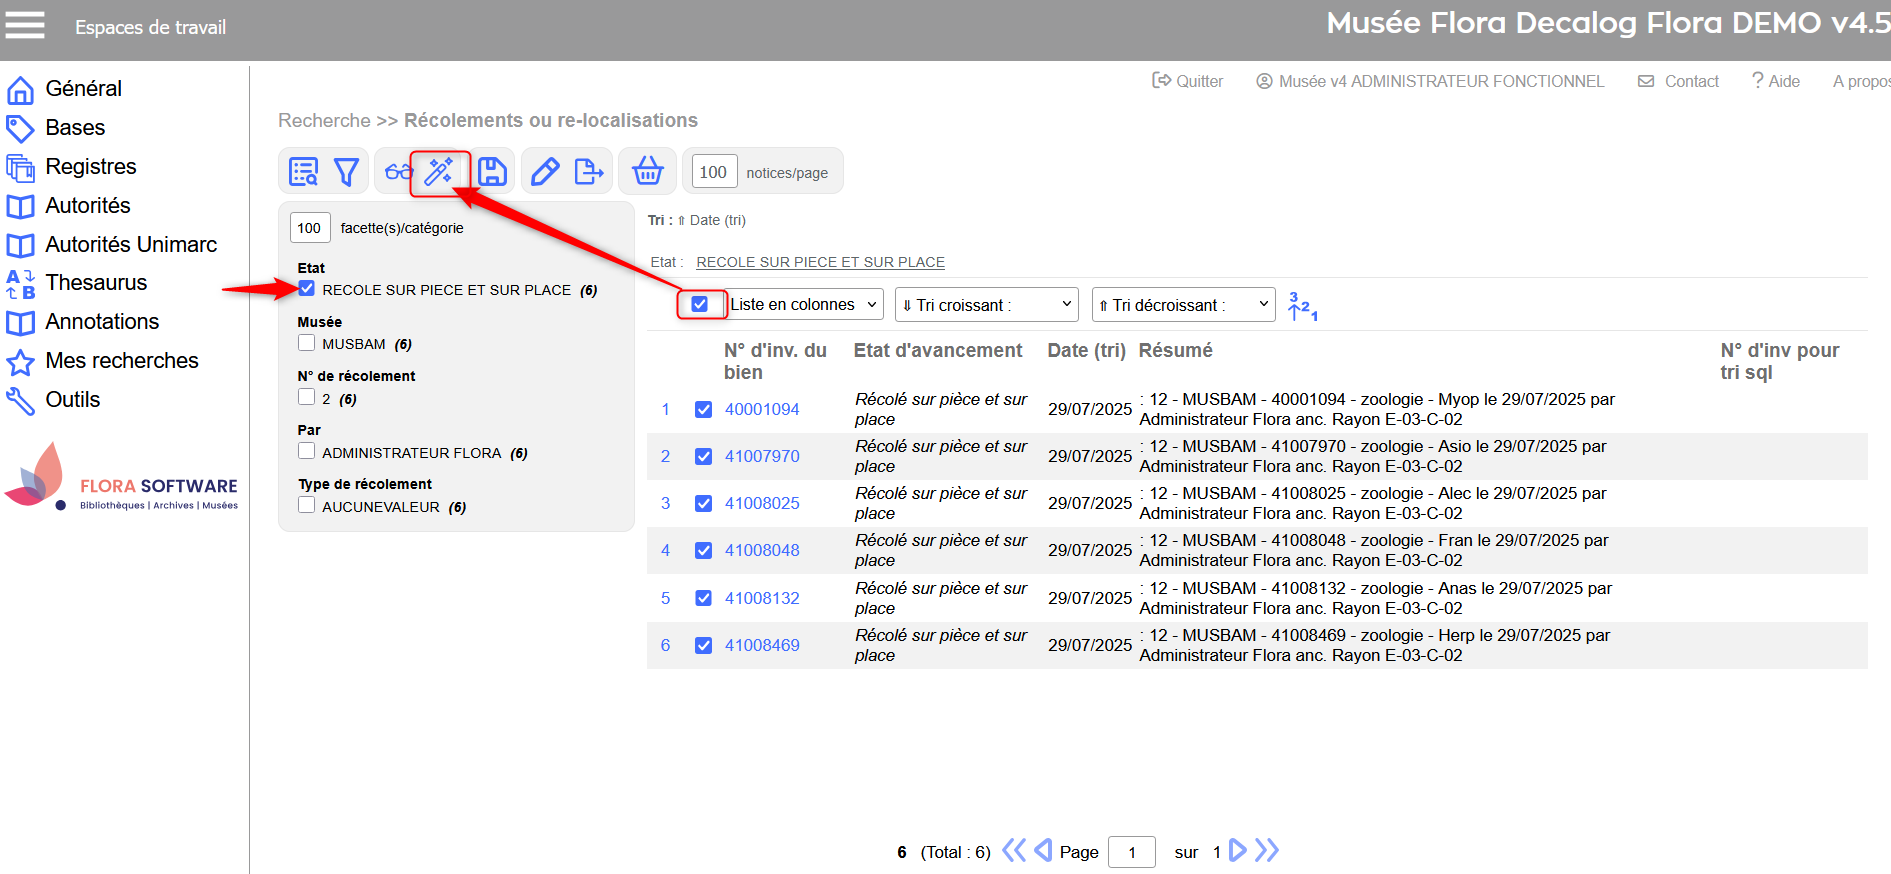
Task: Open Thesaurus in the sidebar
Action: [x=96, y=283]
